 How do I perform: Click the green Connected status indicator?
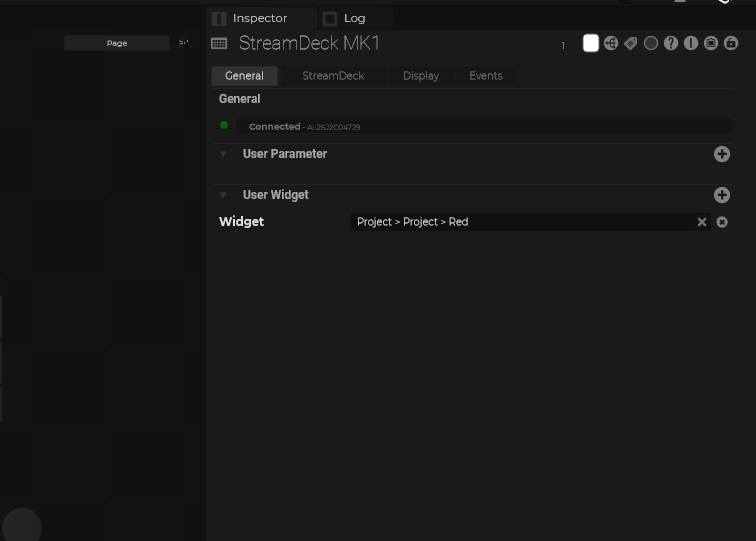tap(224, 126)
